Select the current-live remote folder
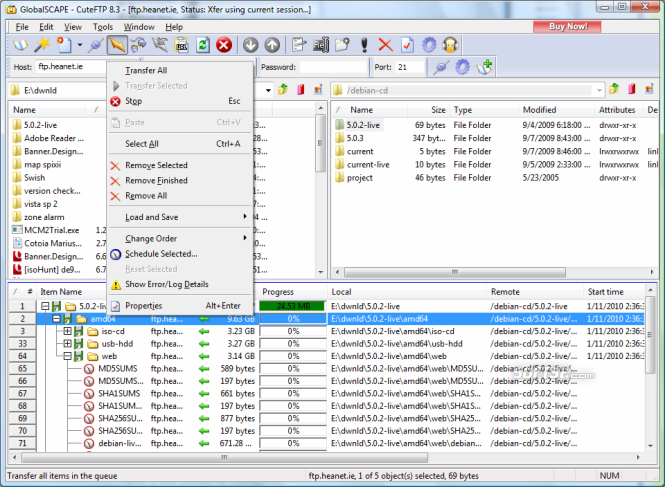 coord(368,165)
